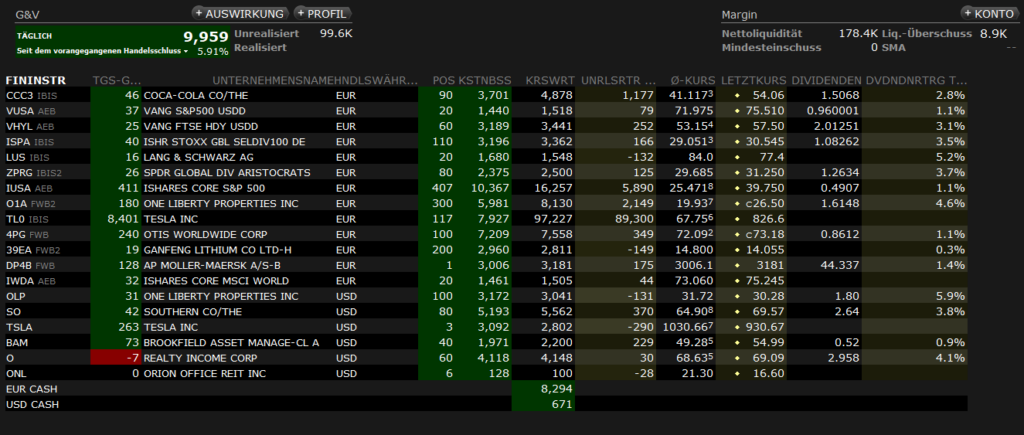
Task: Sort by the FININSTR column header
Action: tap(36, 79)
